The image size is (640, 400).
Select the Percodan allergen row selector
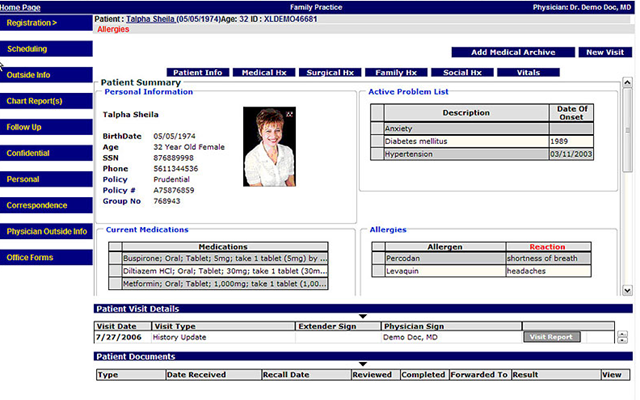pyautogui.click(x=378, y=258)
